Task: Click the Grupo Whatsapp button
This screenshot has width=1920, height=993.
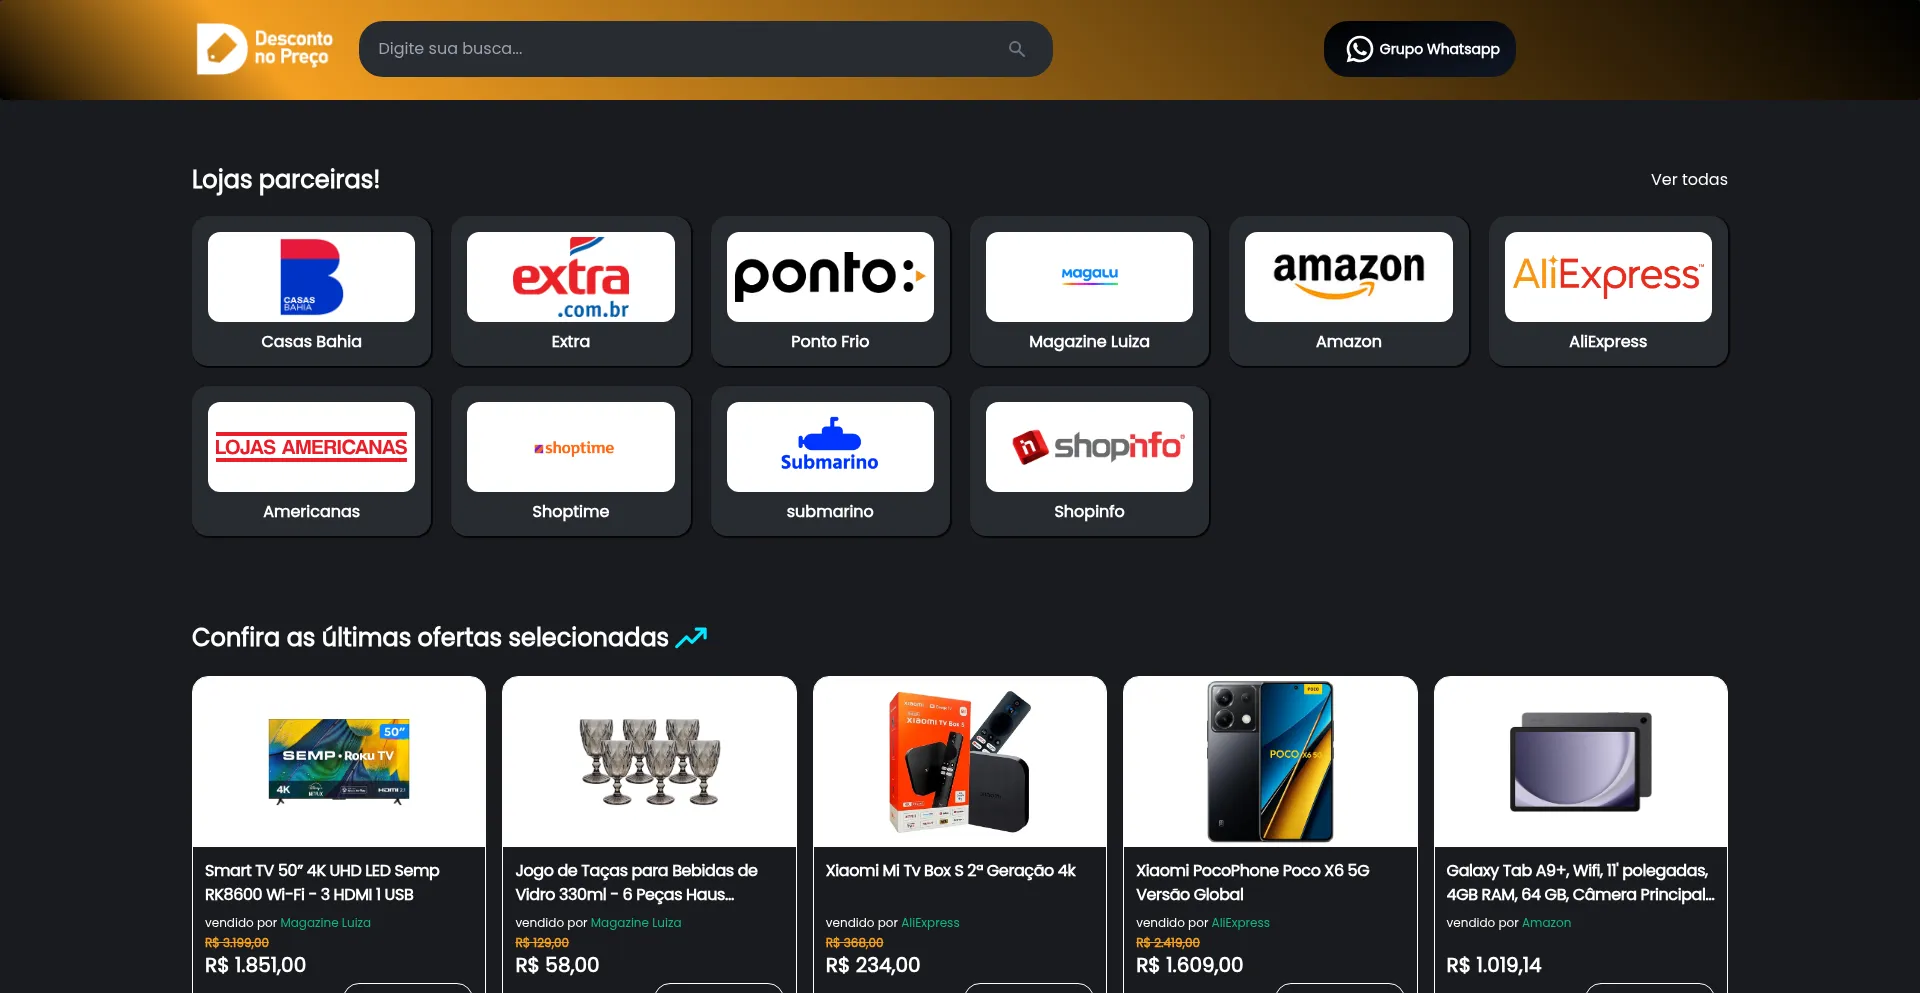Action: [1419, 49]
